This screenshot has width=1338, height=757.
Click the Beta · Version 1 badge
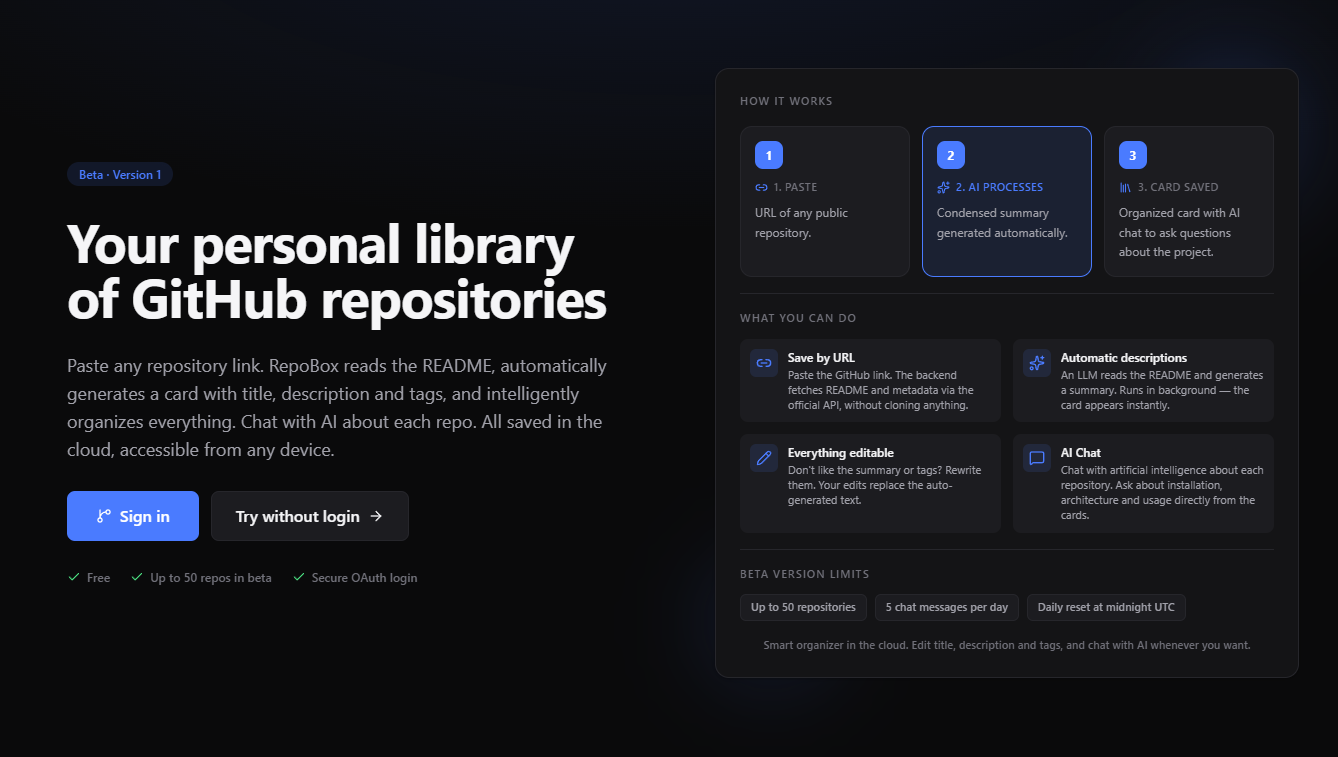tap(120, 174)
